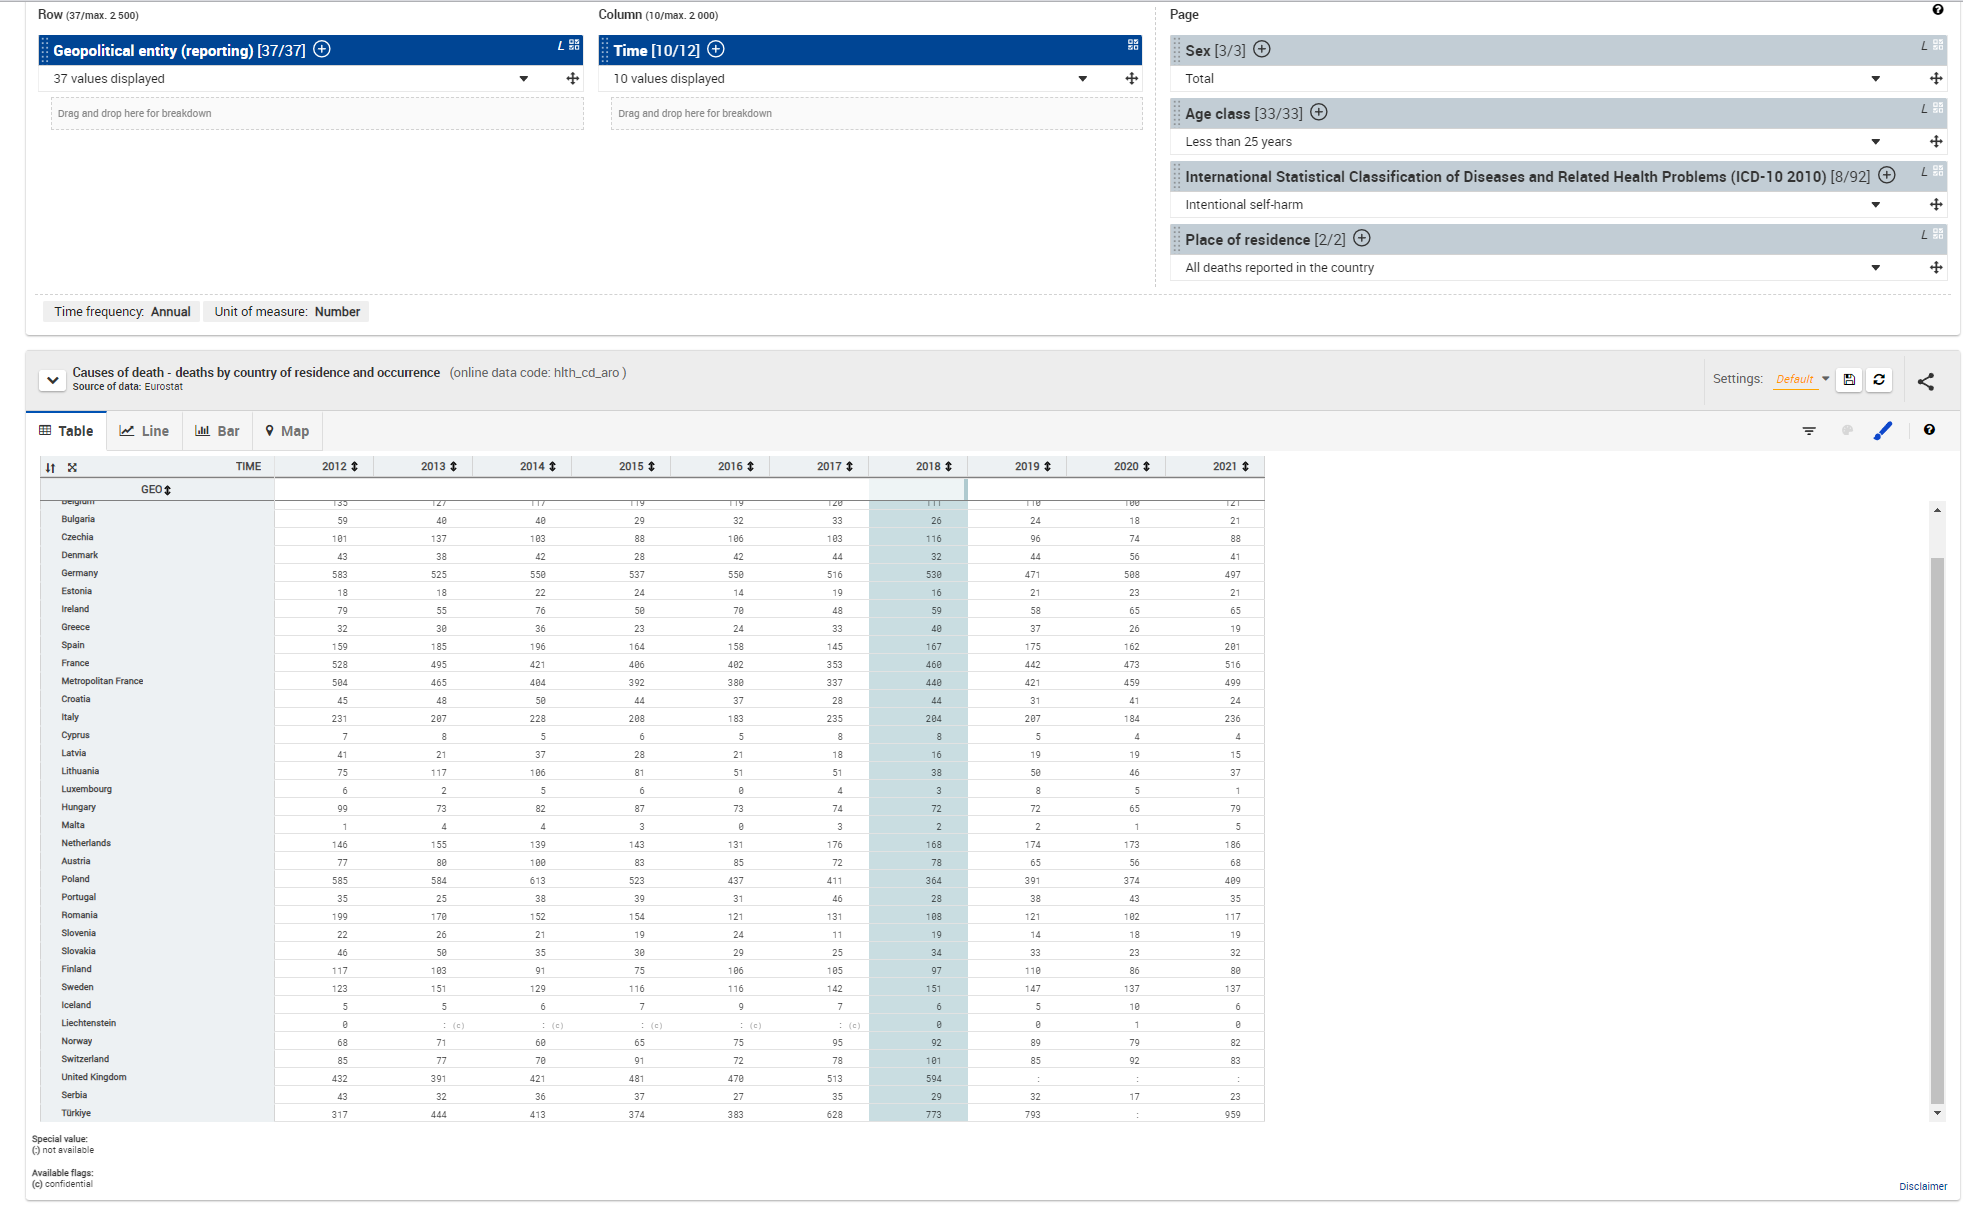Viewport: 1963px width, 1213px height.
Task: Open the Disclaimer link
Action: pyautogui.click(x=1922, y=1186)
